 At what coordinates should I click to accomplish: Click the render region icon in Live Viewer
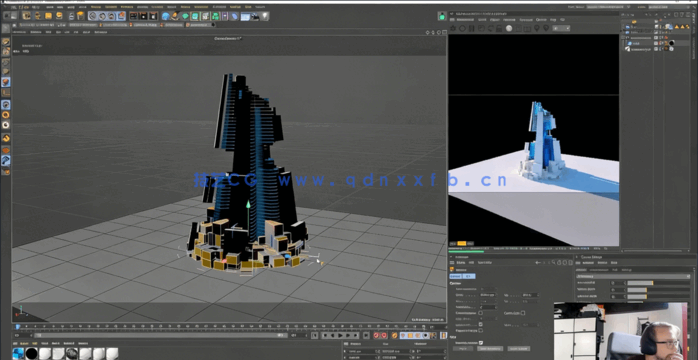[x=519, y=28]
